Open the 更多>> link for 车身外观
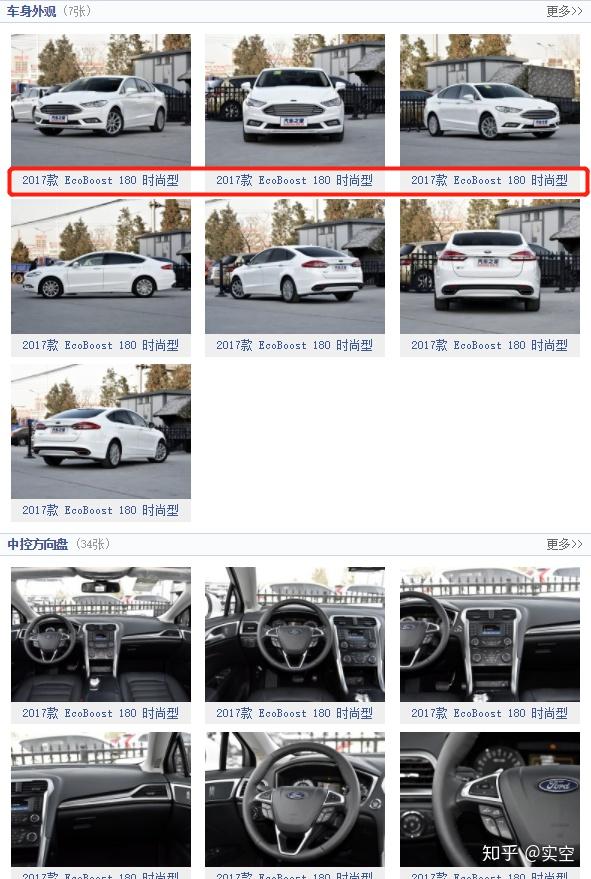591x879 pixels. click(564, 11)
